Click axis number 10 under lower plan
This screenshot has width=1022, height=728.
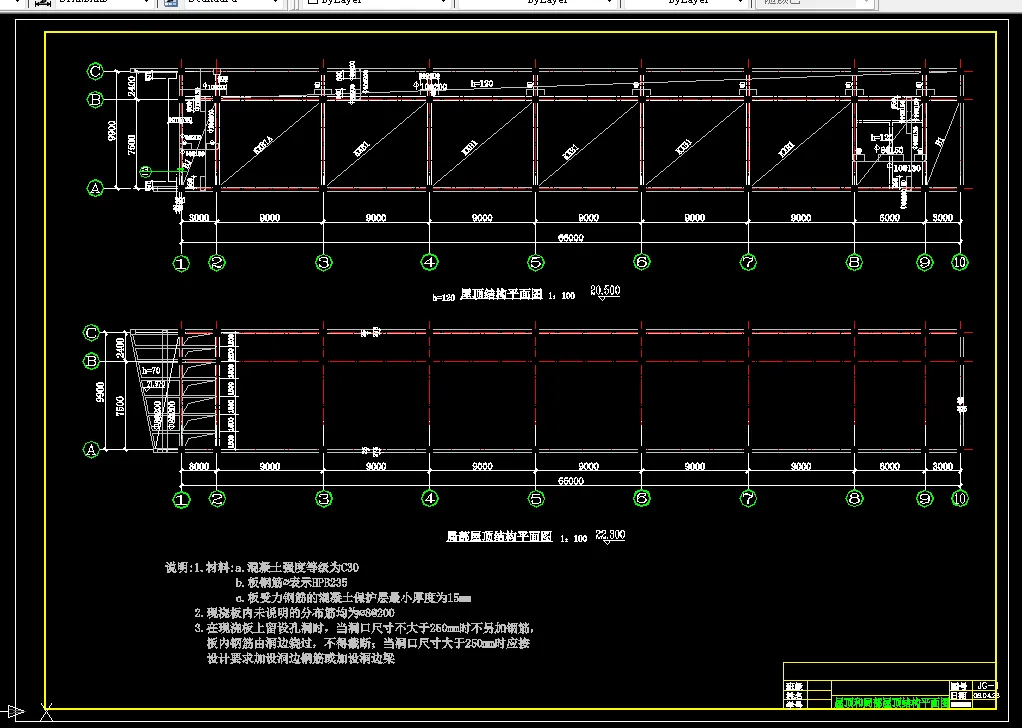pyautogui.click(x=959, y=499)
